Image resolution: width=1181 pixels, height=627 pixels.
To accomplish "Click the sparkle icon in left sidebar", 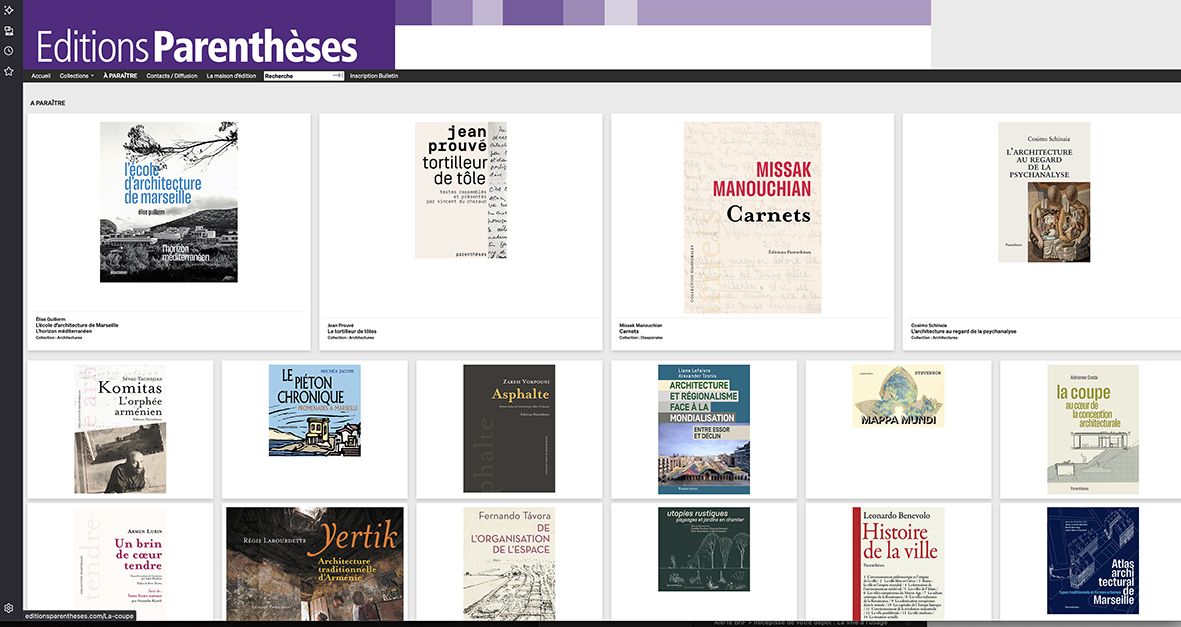I will coord(9,10).
